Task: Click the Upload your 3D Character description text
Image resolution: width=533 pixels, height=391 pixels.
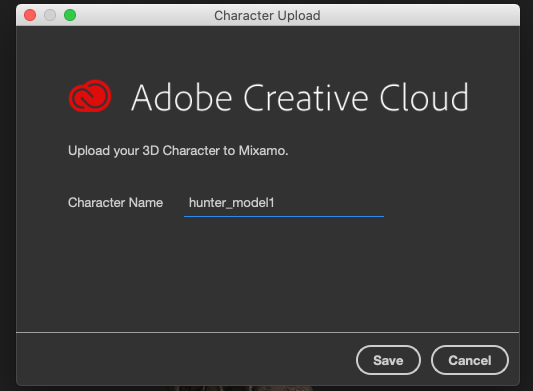Action: [x=178, y=151]
